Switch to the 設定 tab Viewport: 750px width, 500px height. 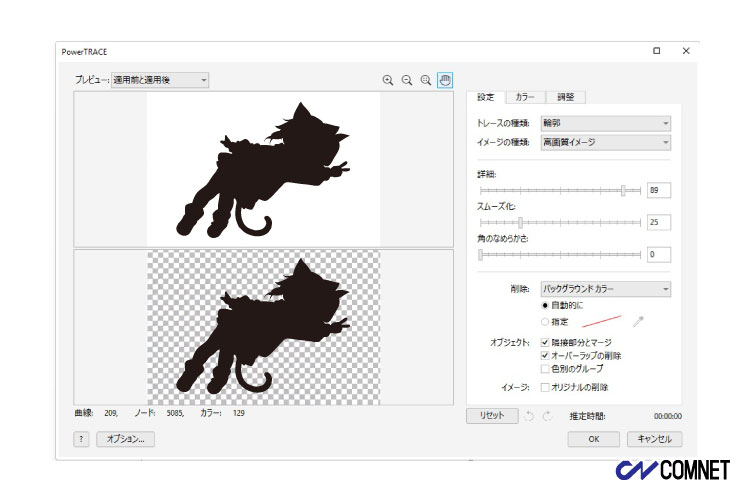[x=485, y=97]
